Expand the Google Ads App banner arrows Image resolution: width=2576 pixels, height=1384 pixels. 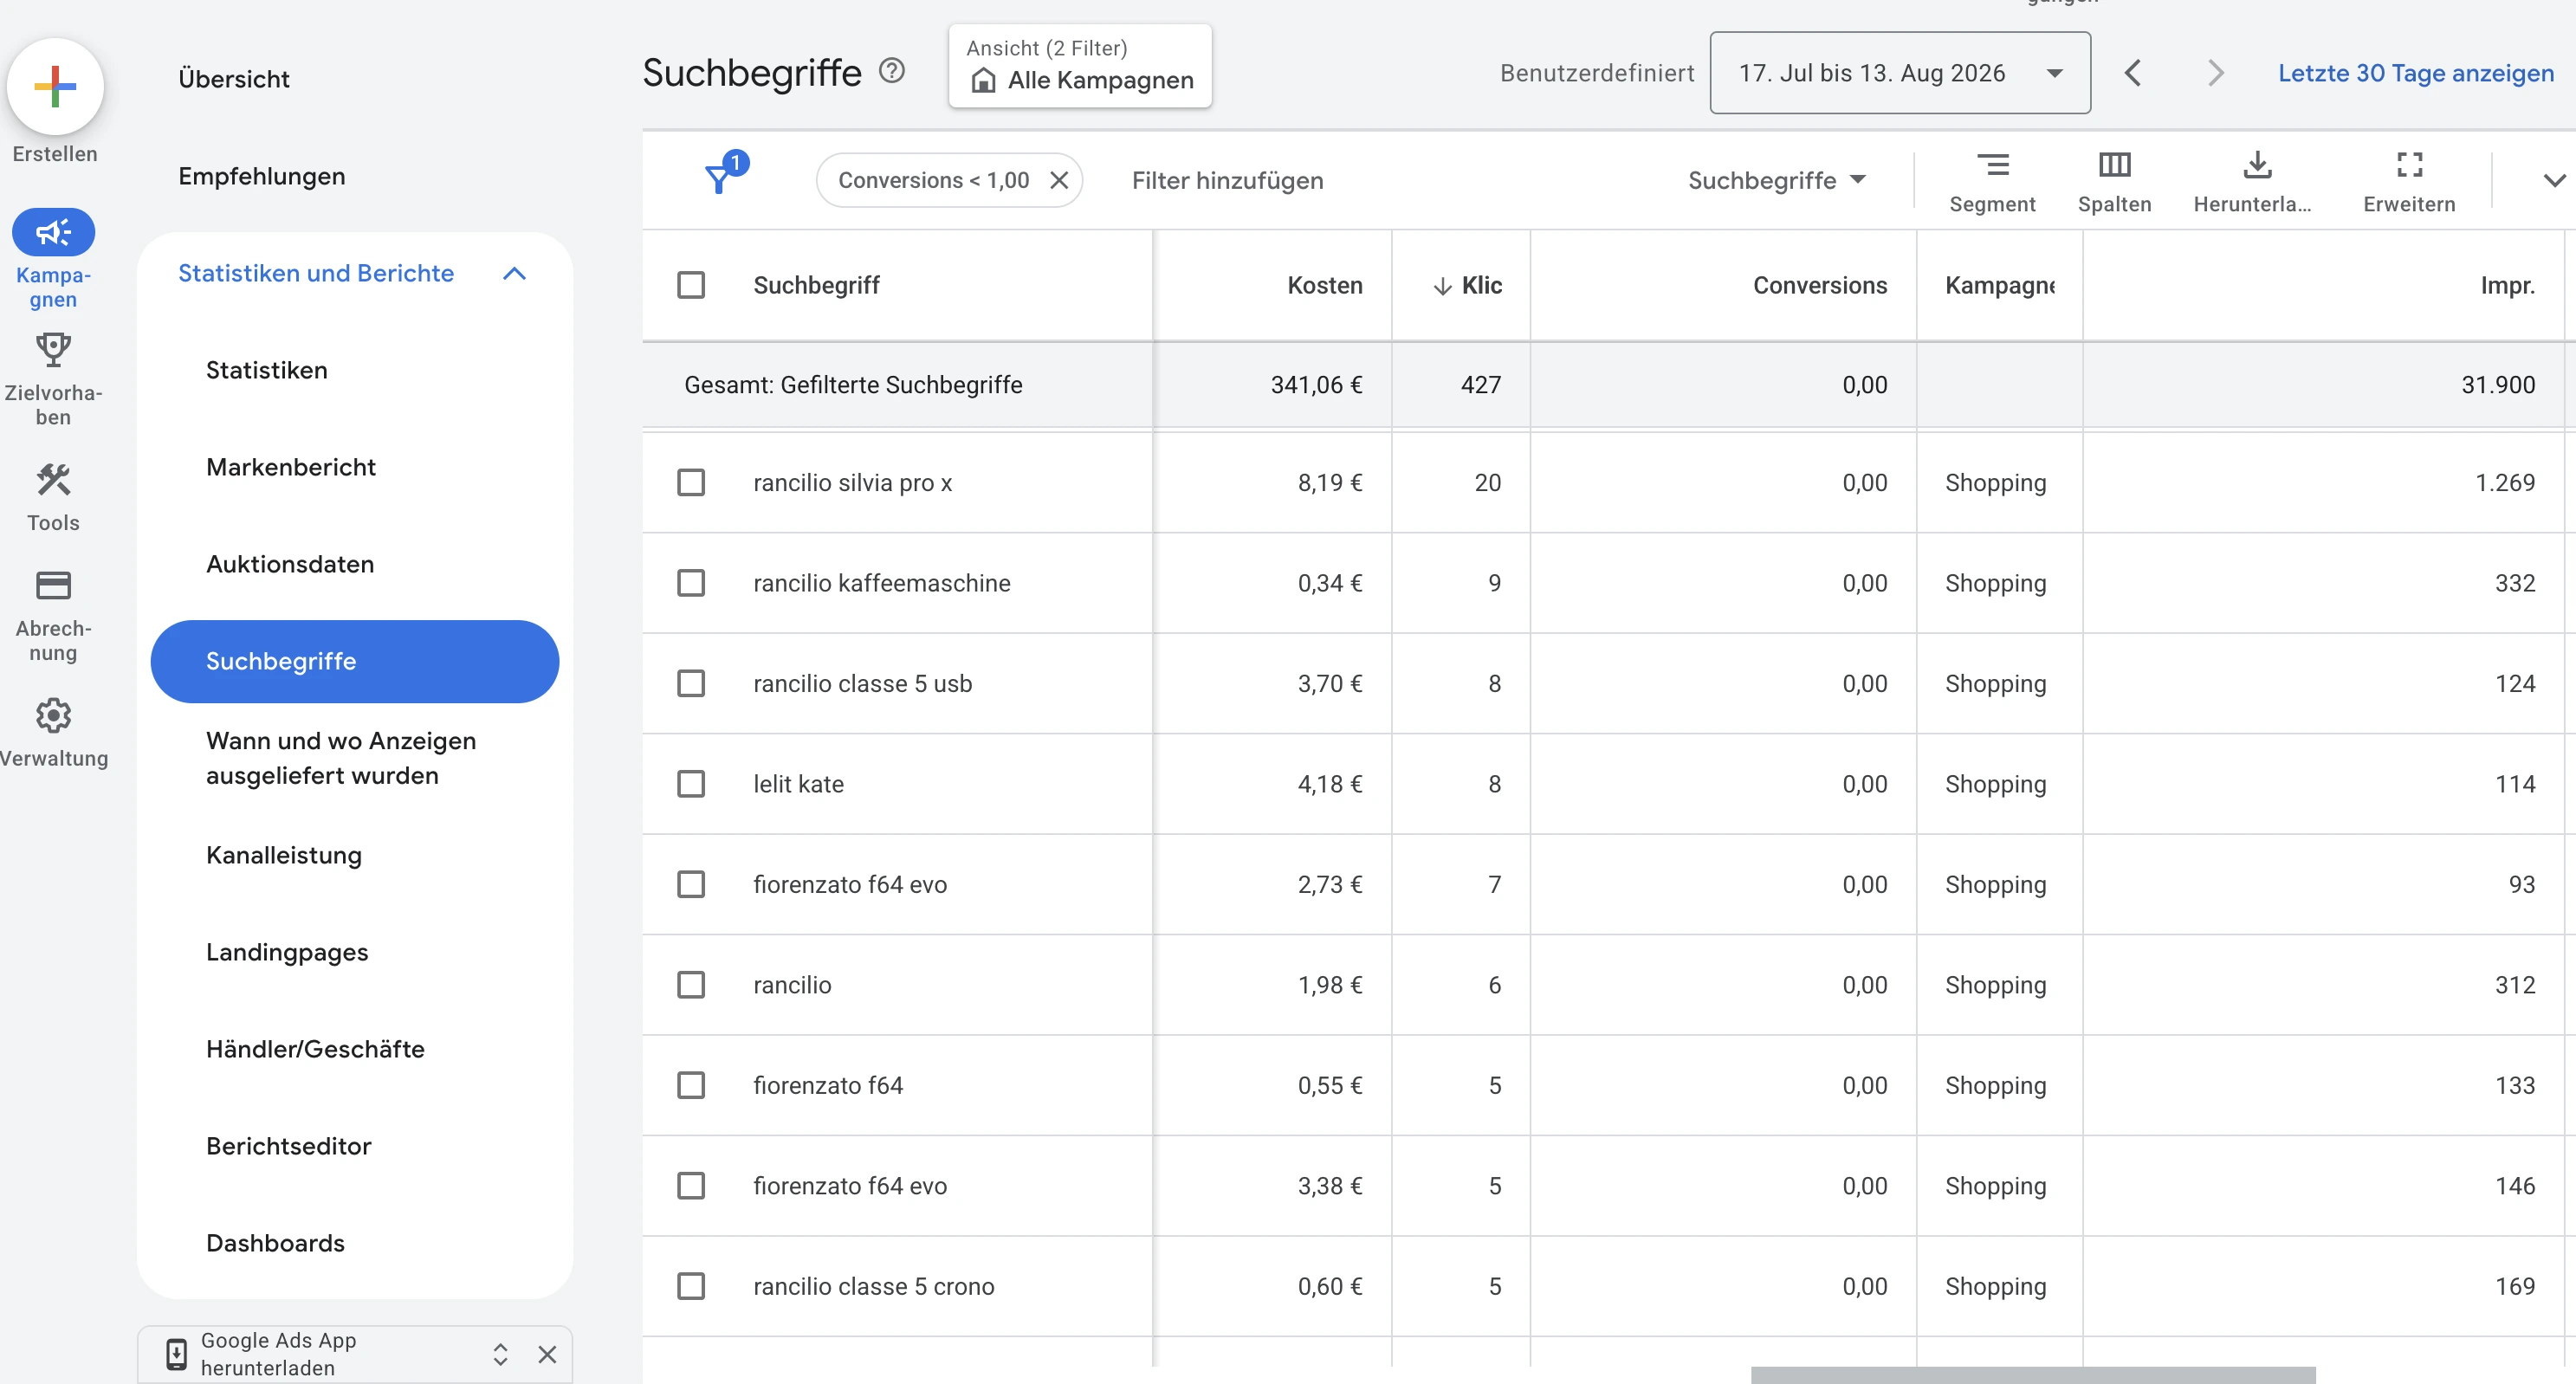pyautogui.click(x=500, y=1354)
